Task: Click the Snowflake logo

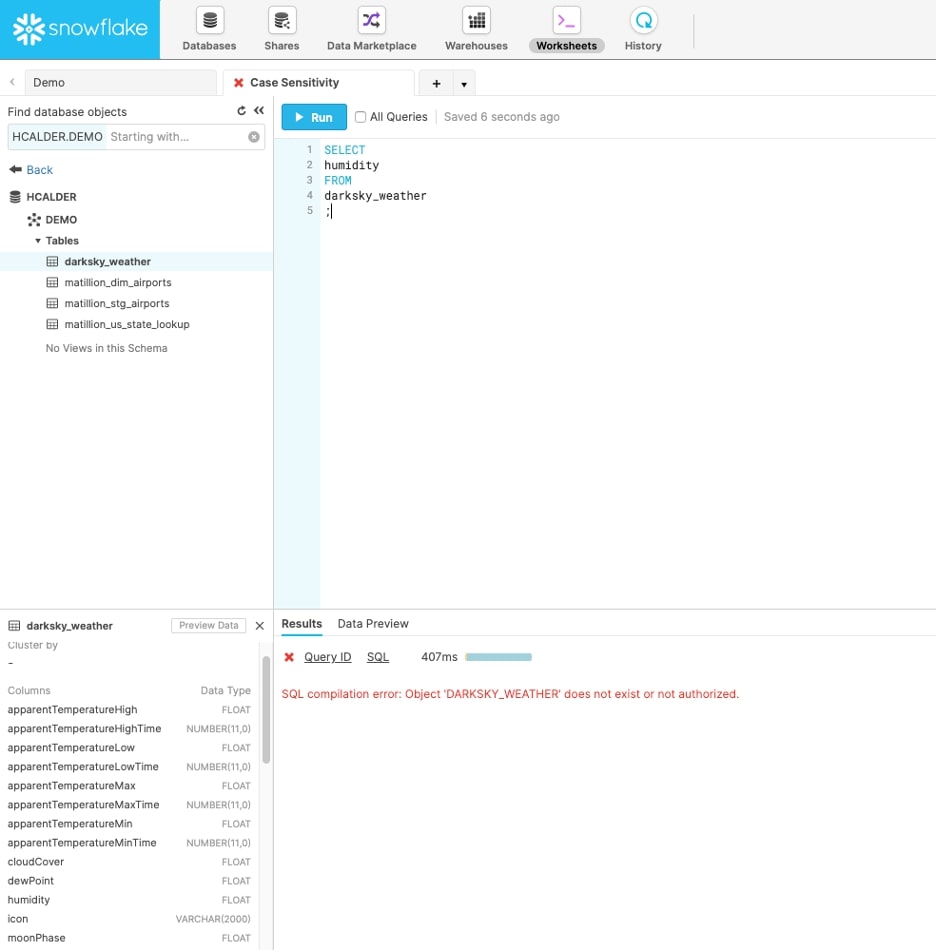Action: point(80,29)
